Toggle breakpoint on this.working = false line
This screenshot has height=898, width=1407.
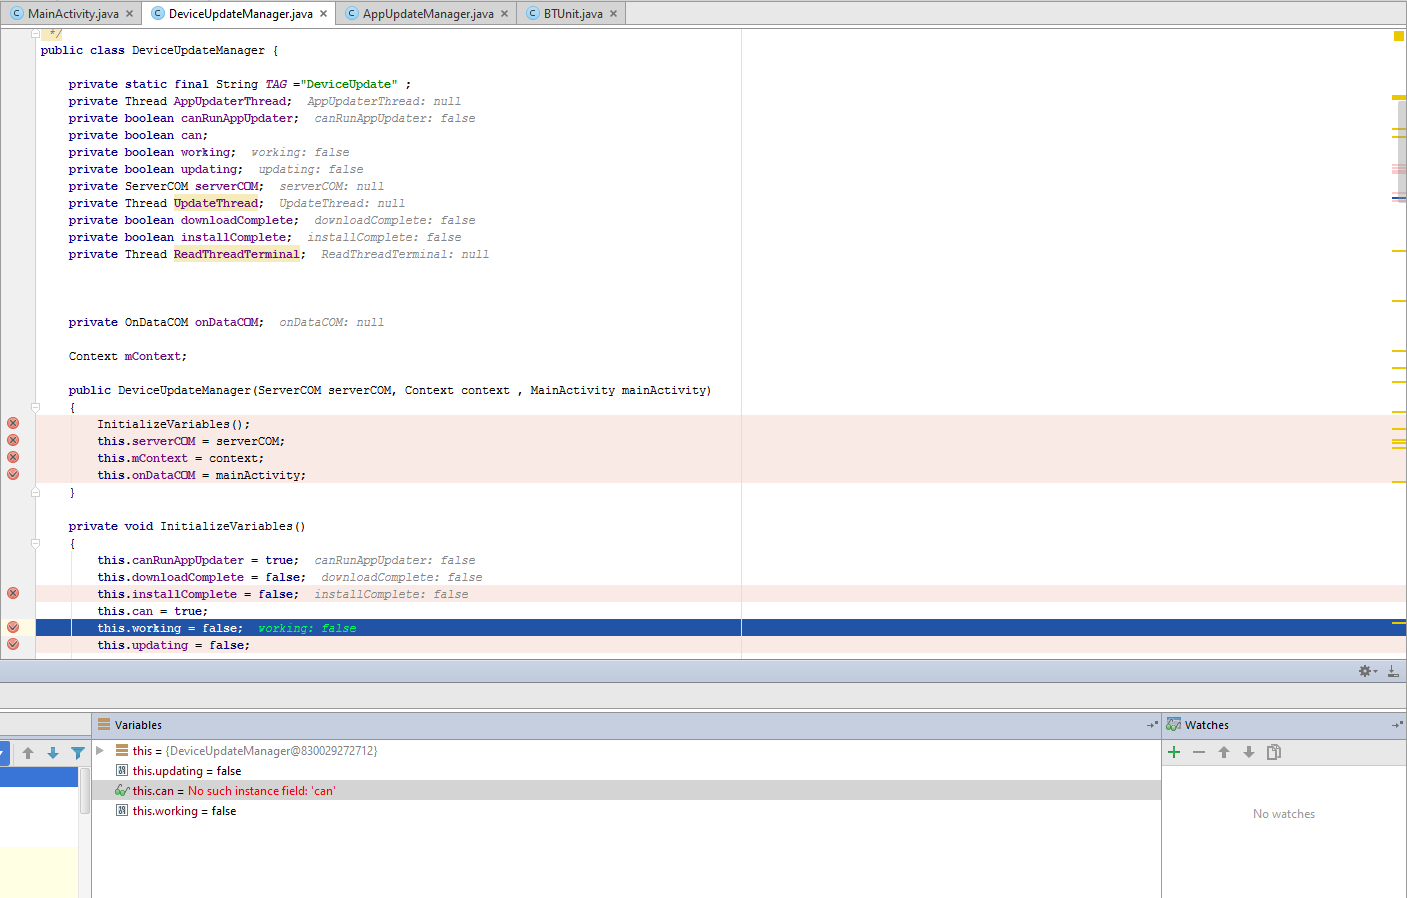[13, 627]
